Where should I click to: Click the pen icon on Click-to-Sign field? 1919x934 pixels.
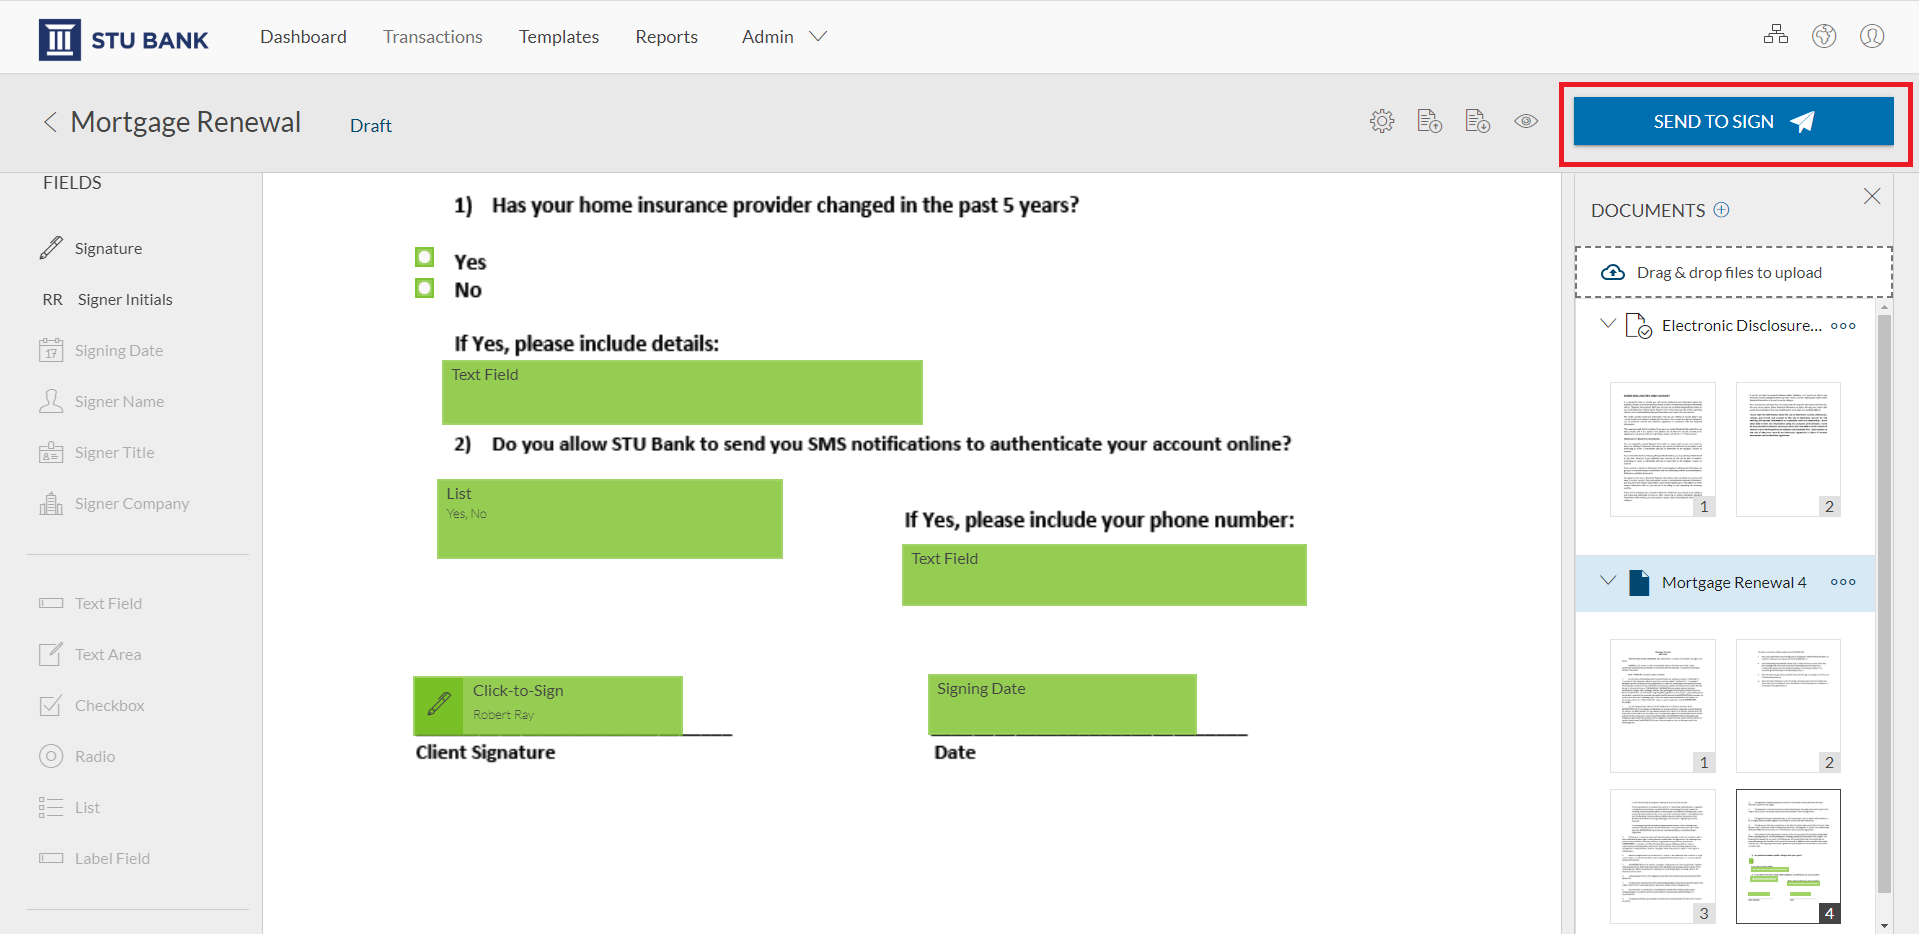[438, 704]
